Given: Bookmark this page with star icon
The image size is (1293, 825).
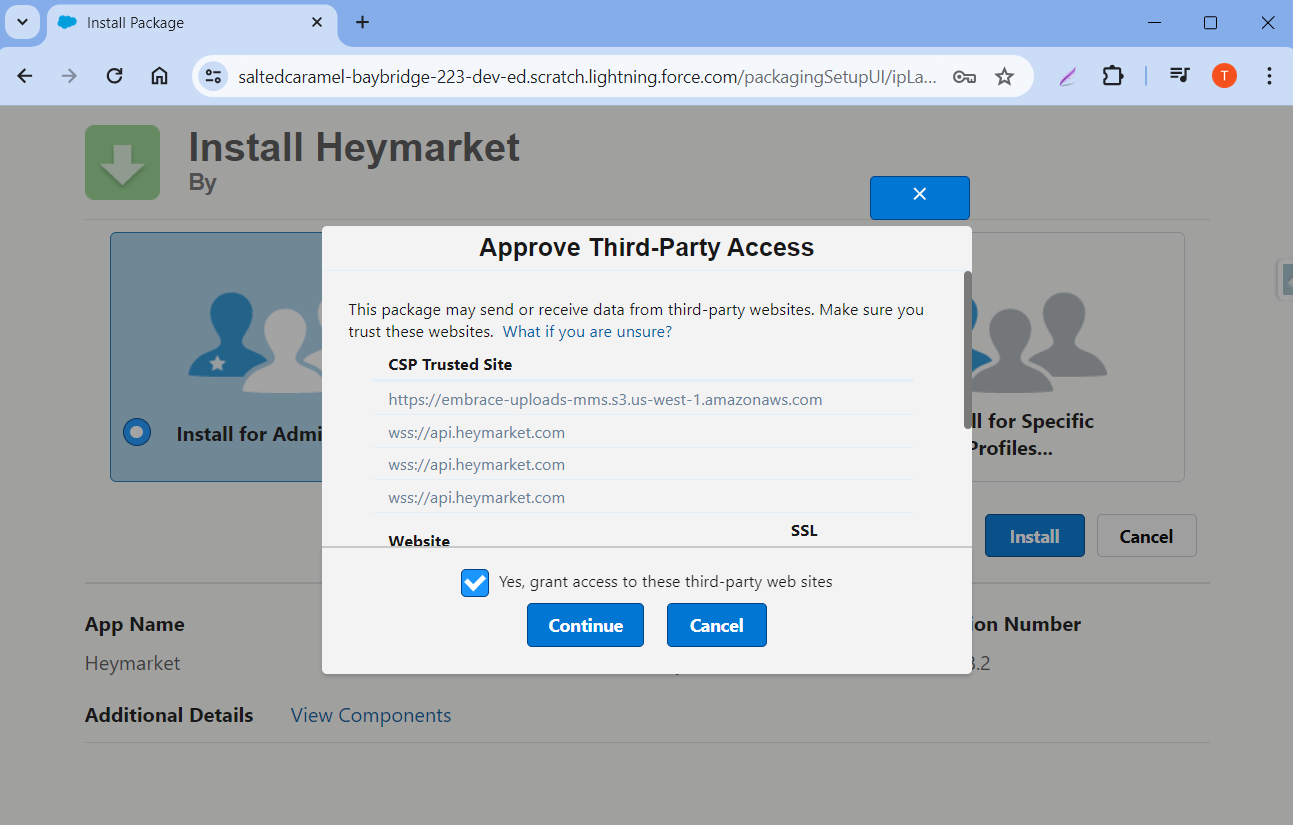Looking at the screenshot, I should pos(1004,76).
